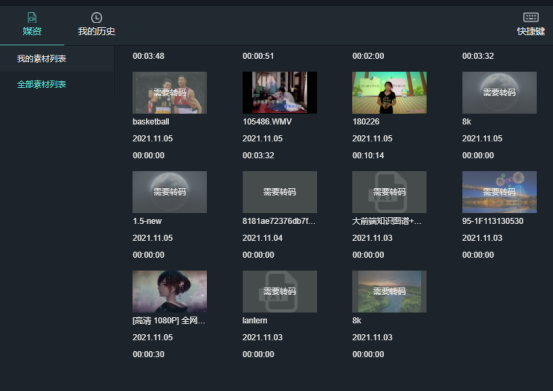Open the 快捷键 label text
The height and width of the screenshot is (391, 553).
point(531,31)
